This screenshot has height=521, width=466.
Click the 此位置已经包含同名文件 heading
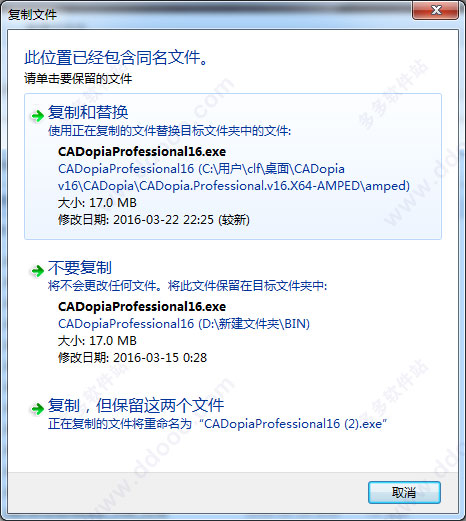116,57
